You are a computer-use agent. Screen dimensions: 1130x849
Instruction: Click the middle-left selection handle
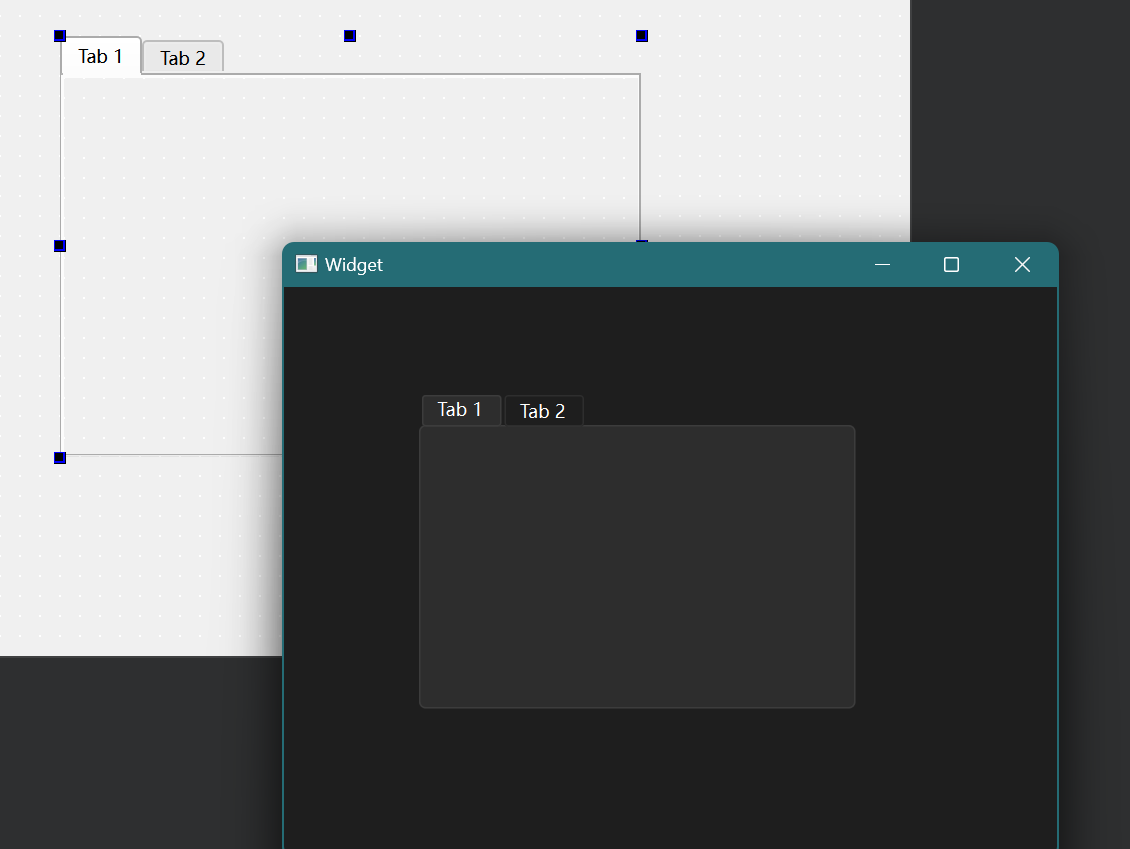(60, 246)
